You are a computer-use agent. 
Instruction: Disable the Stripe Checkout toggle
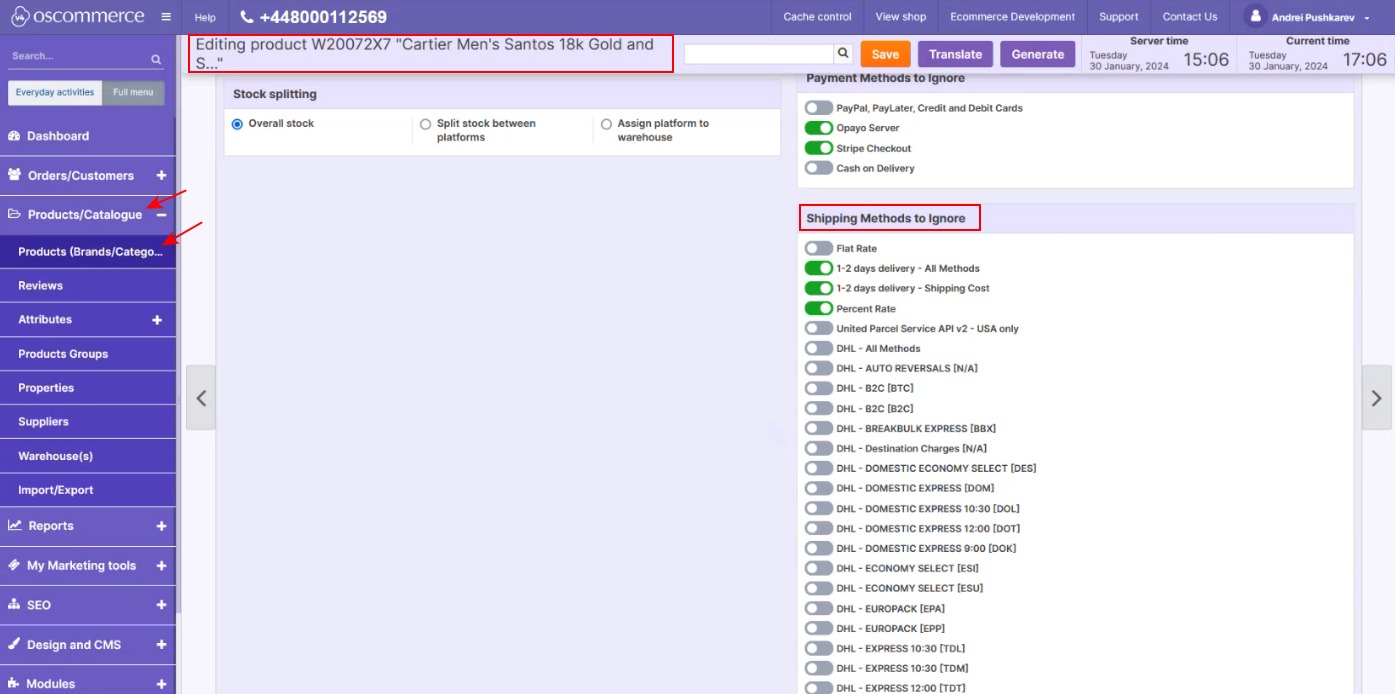(x=818, y=148)
